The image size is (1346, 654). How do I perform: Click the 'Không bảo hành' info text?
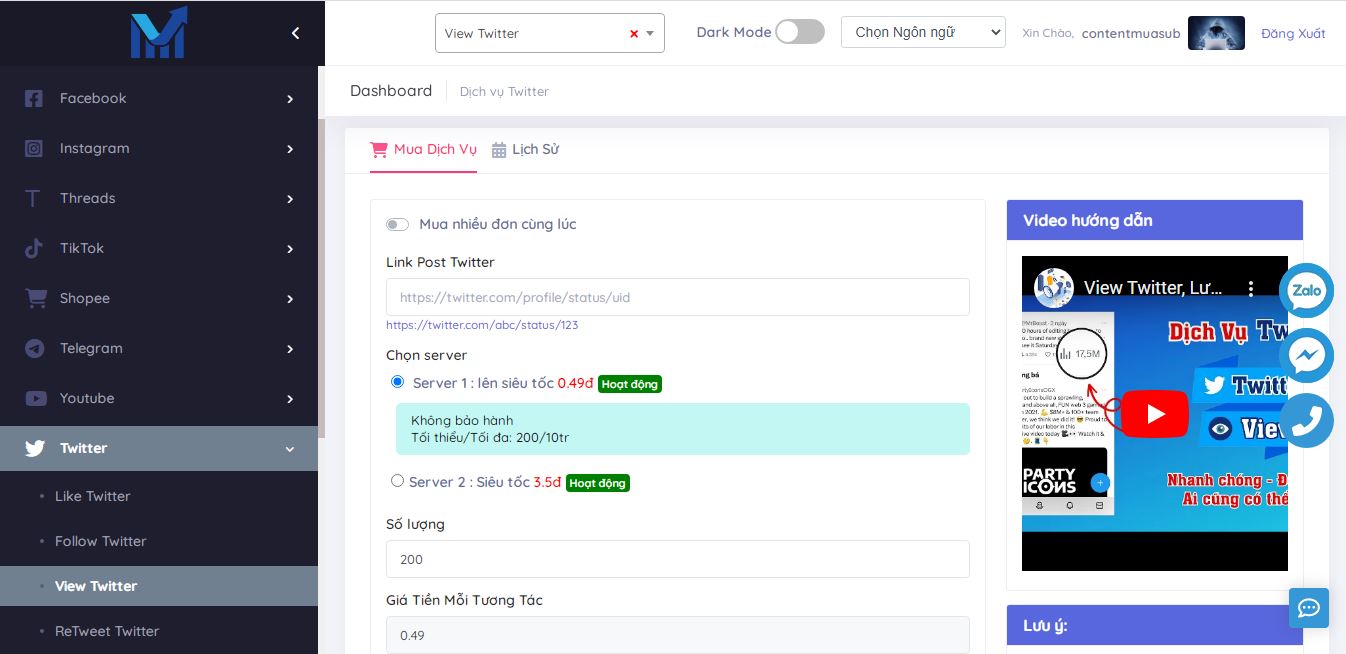tap(462, 420)
